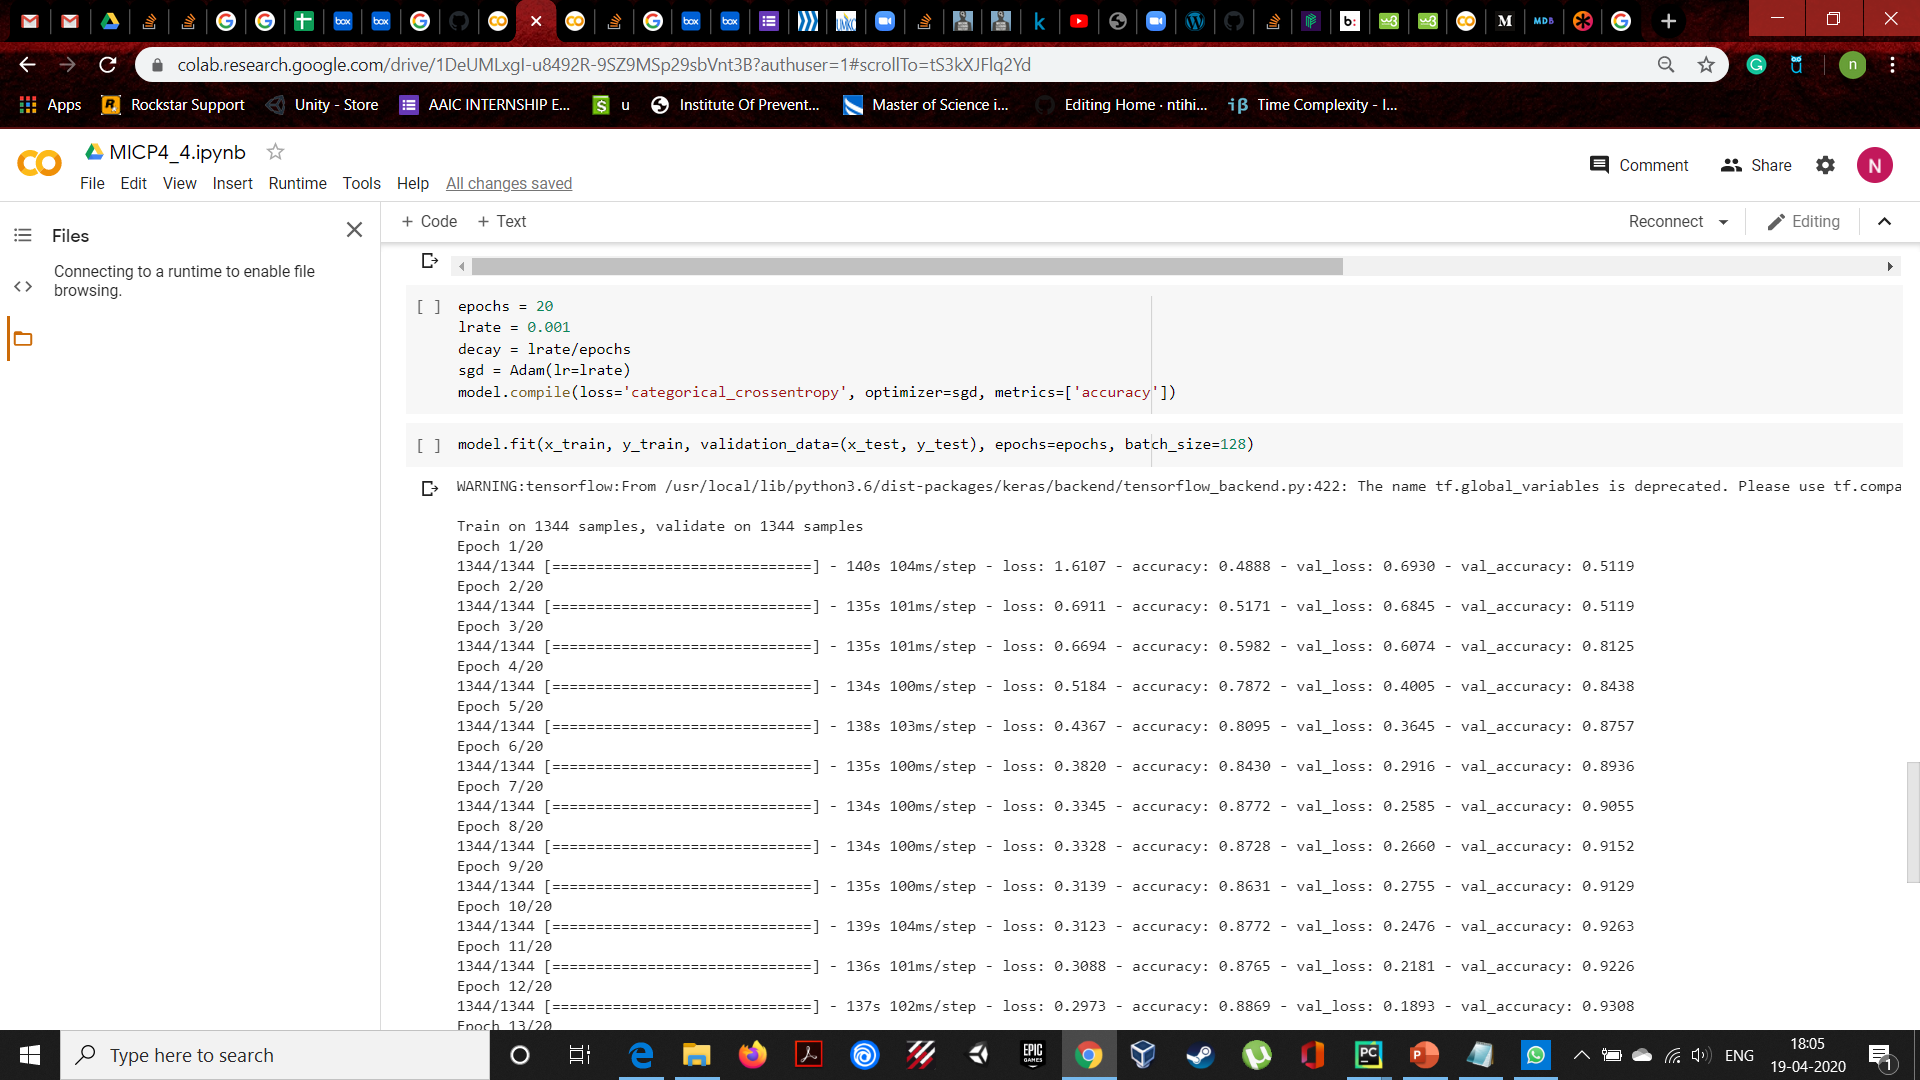Add a new Code cell
The image size is (1920, 1080).
(x=429, y=222)
